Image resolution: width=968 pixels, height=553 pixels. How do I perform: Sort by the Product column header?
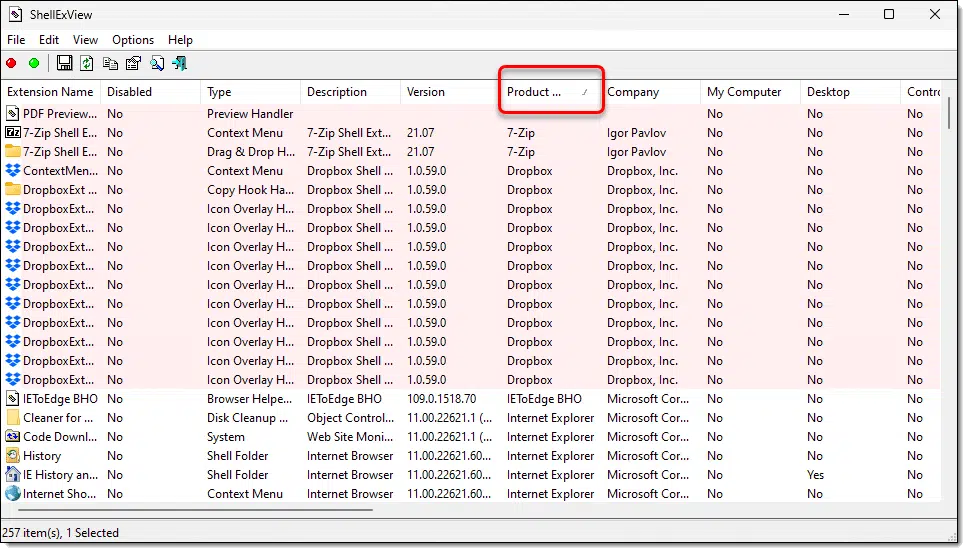click(x=551, y=92)
